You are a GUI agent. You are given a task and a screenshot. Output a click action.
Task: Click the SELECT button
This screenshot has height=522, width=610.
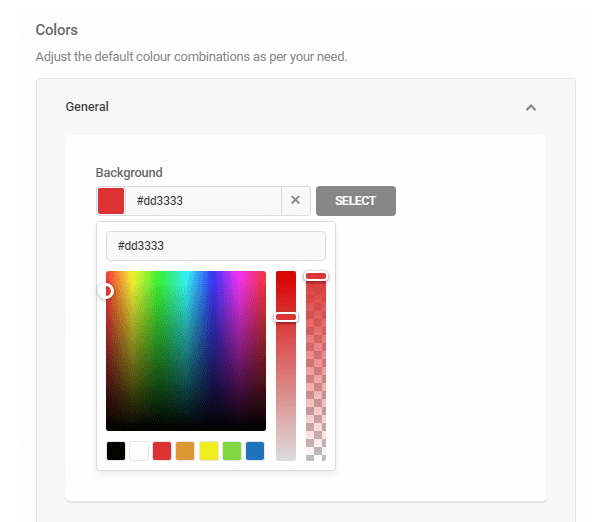[x=356, y=201]
